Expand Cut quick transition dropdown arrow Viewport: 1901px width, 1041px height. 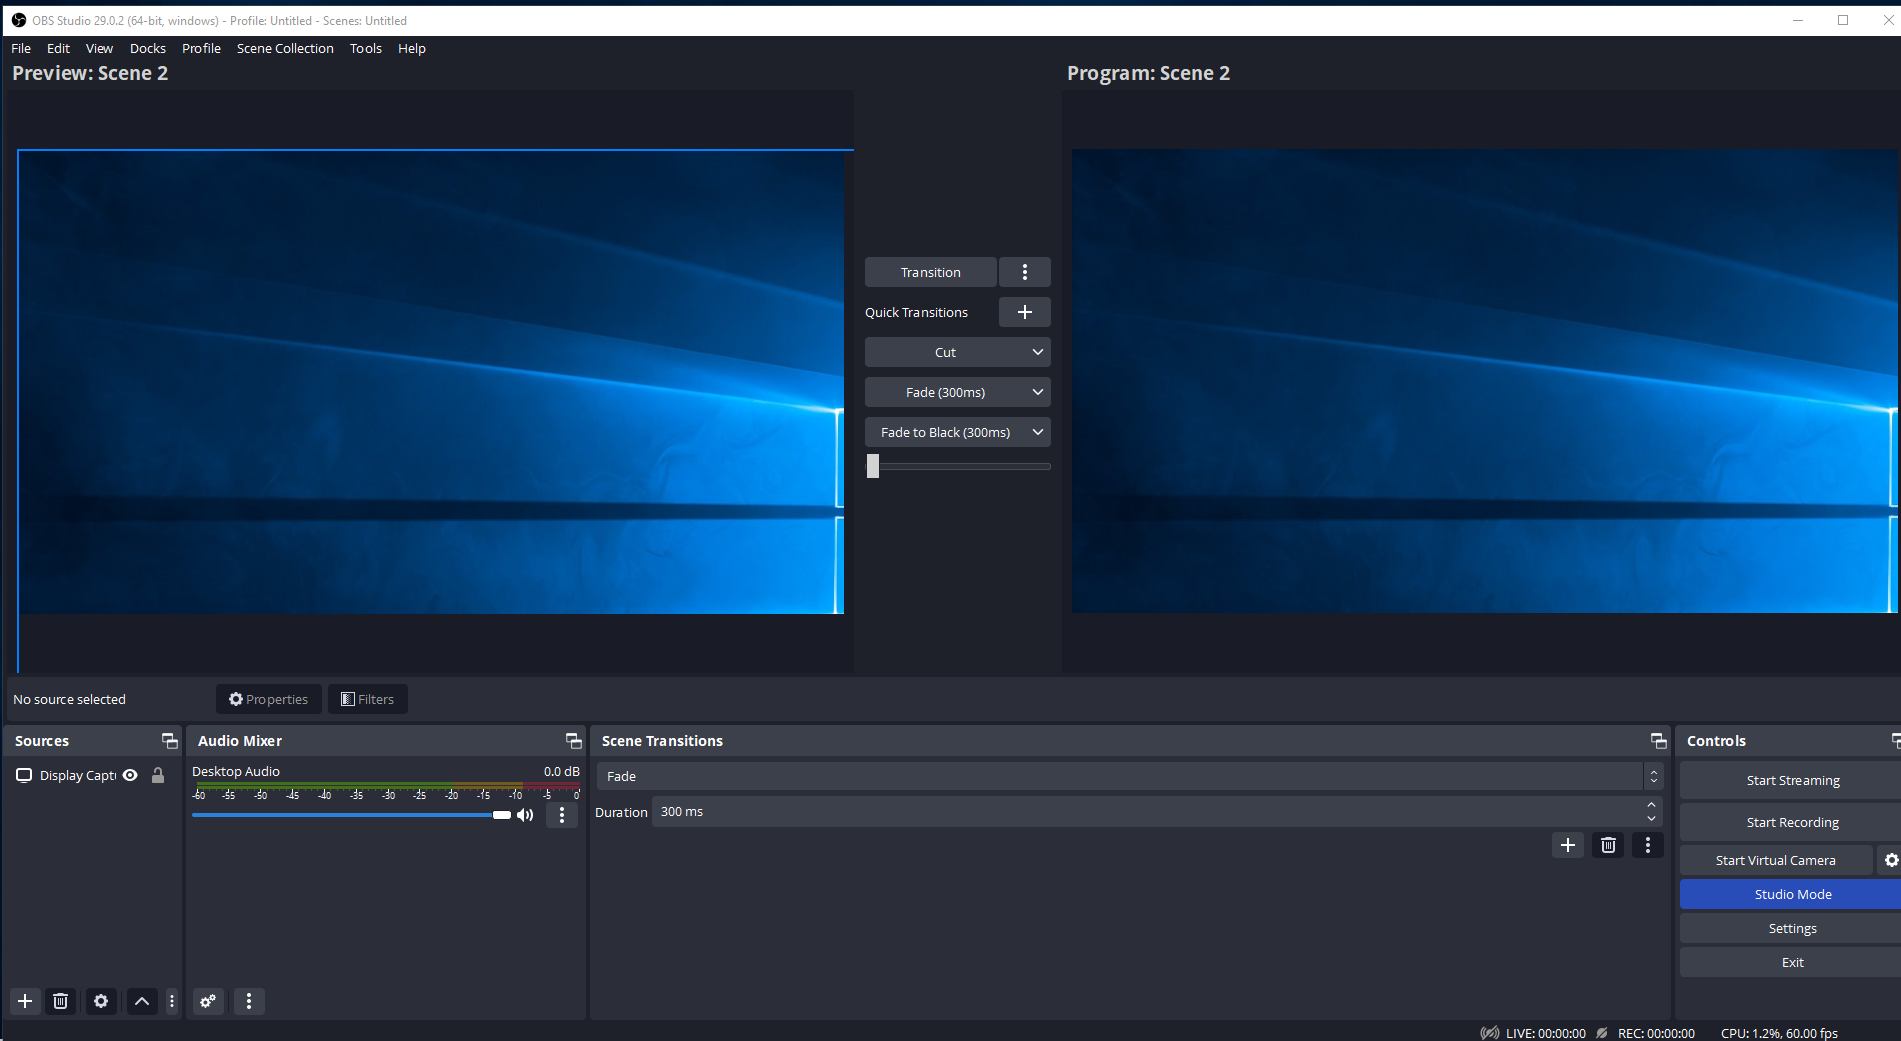point(1038,352)
